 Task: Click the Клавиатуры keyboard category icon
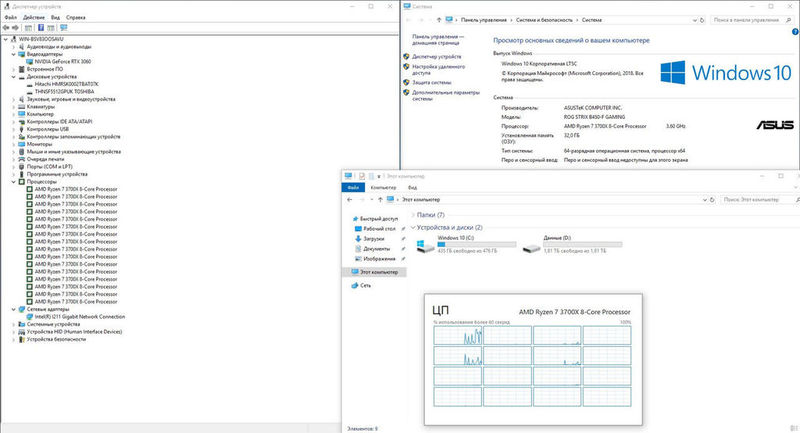click(21, 107)
